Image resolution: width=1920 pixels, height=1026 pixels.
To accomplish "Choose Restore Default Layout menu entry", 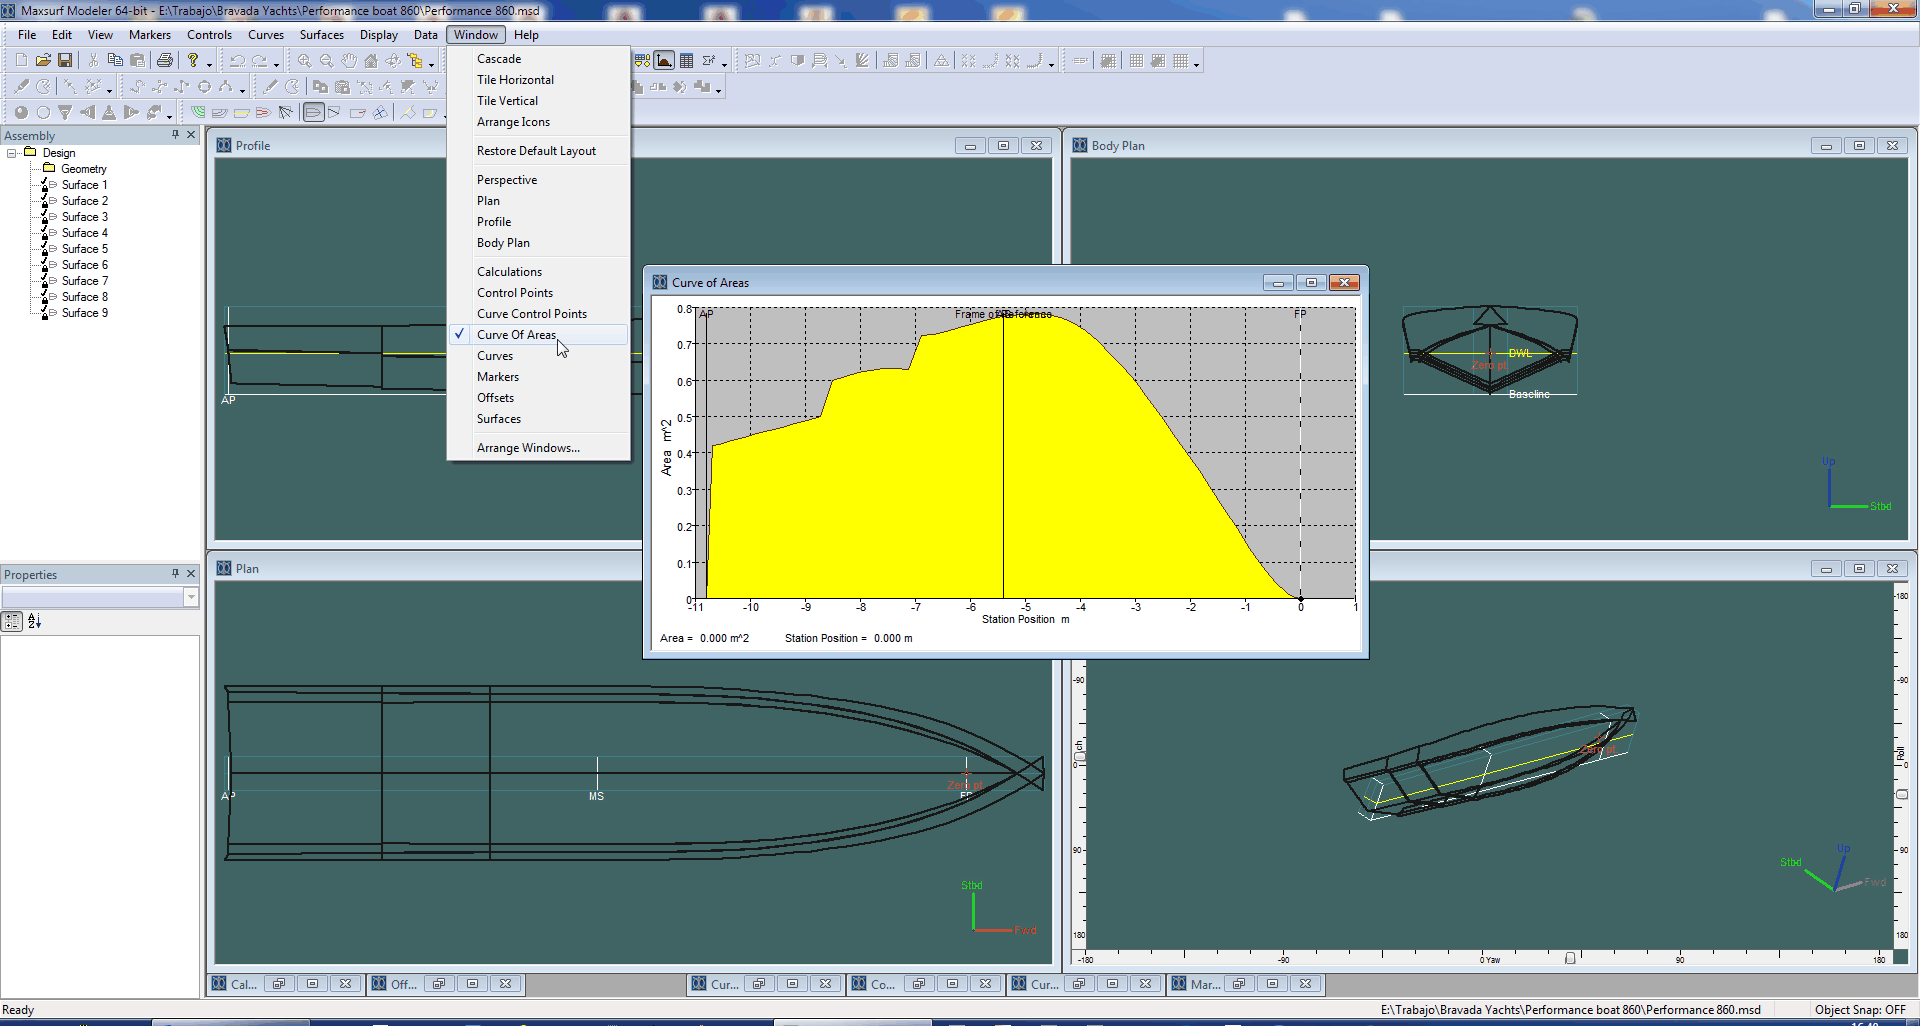I will (536, 151).
